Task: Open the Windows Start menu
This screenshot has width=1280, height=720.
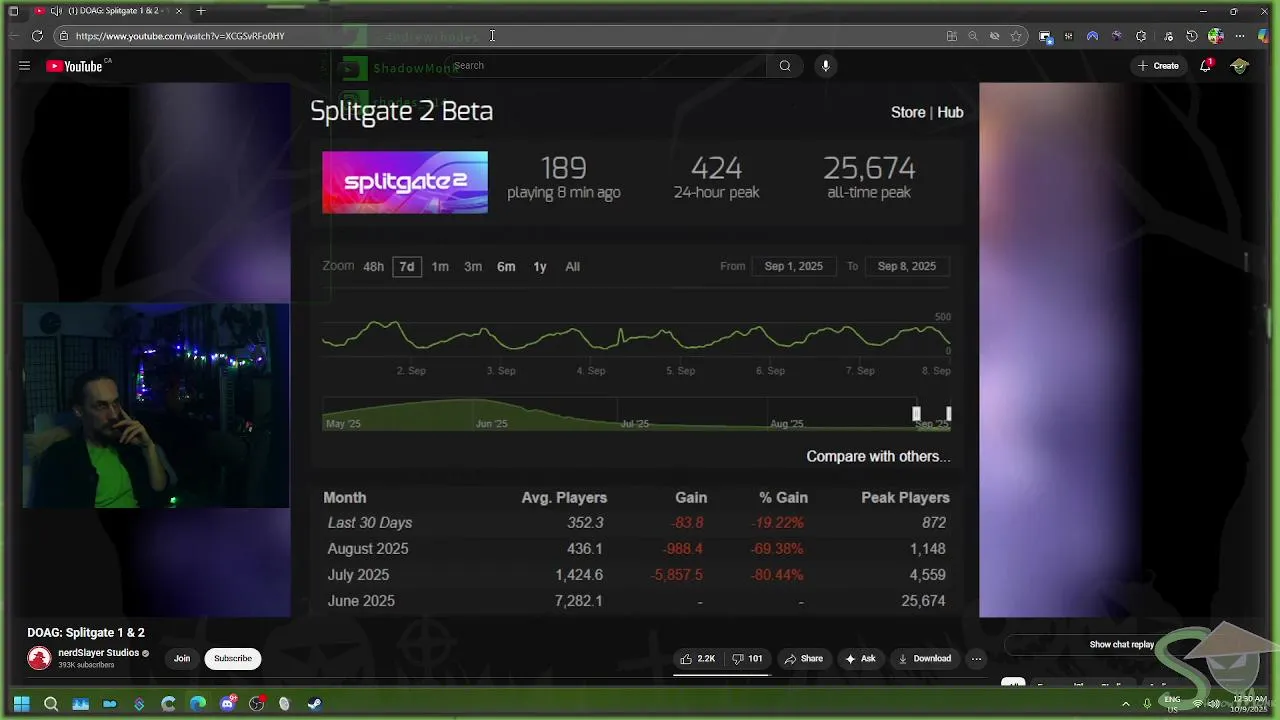Action: 21,704
